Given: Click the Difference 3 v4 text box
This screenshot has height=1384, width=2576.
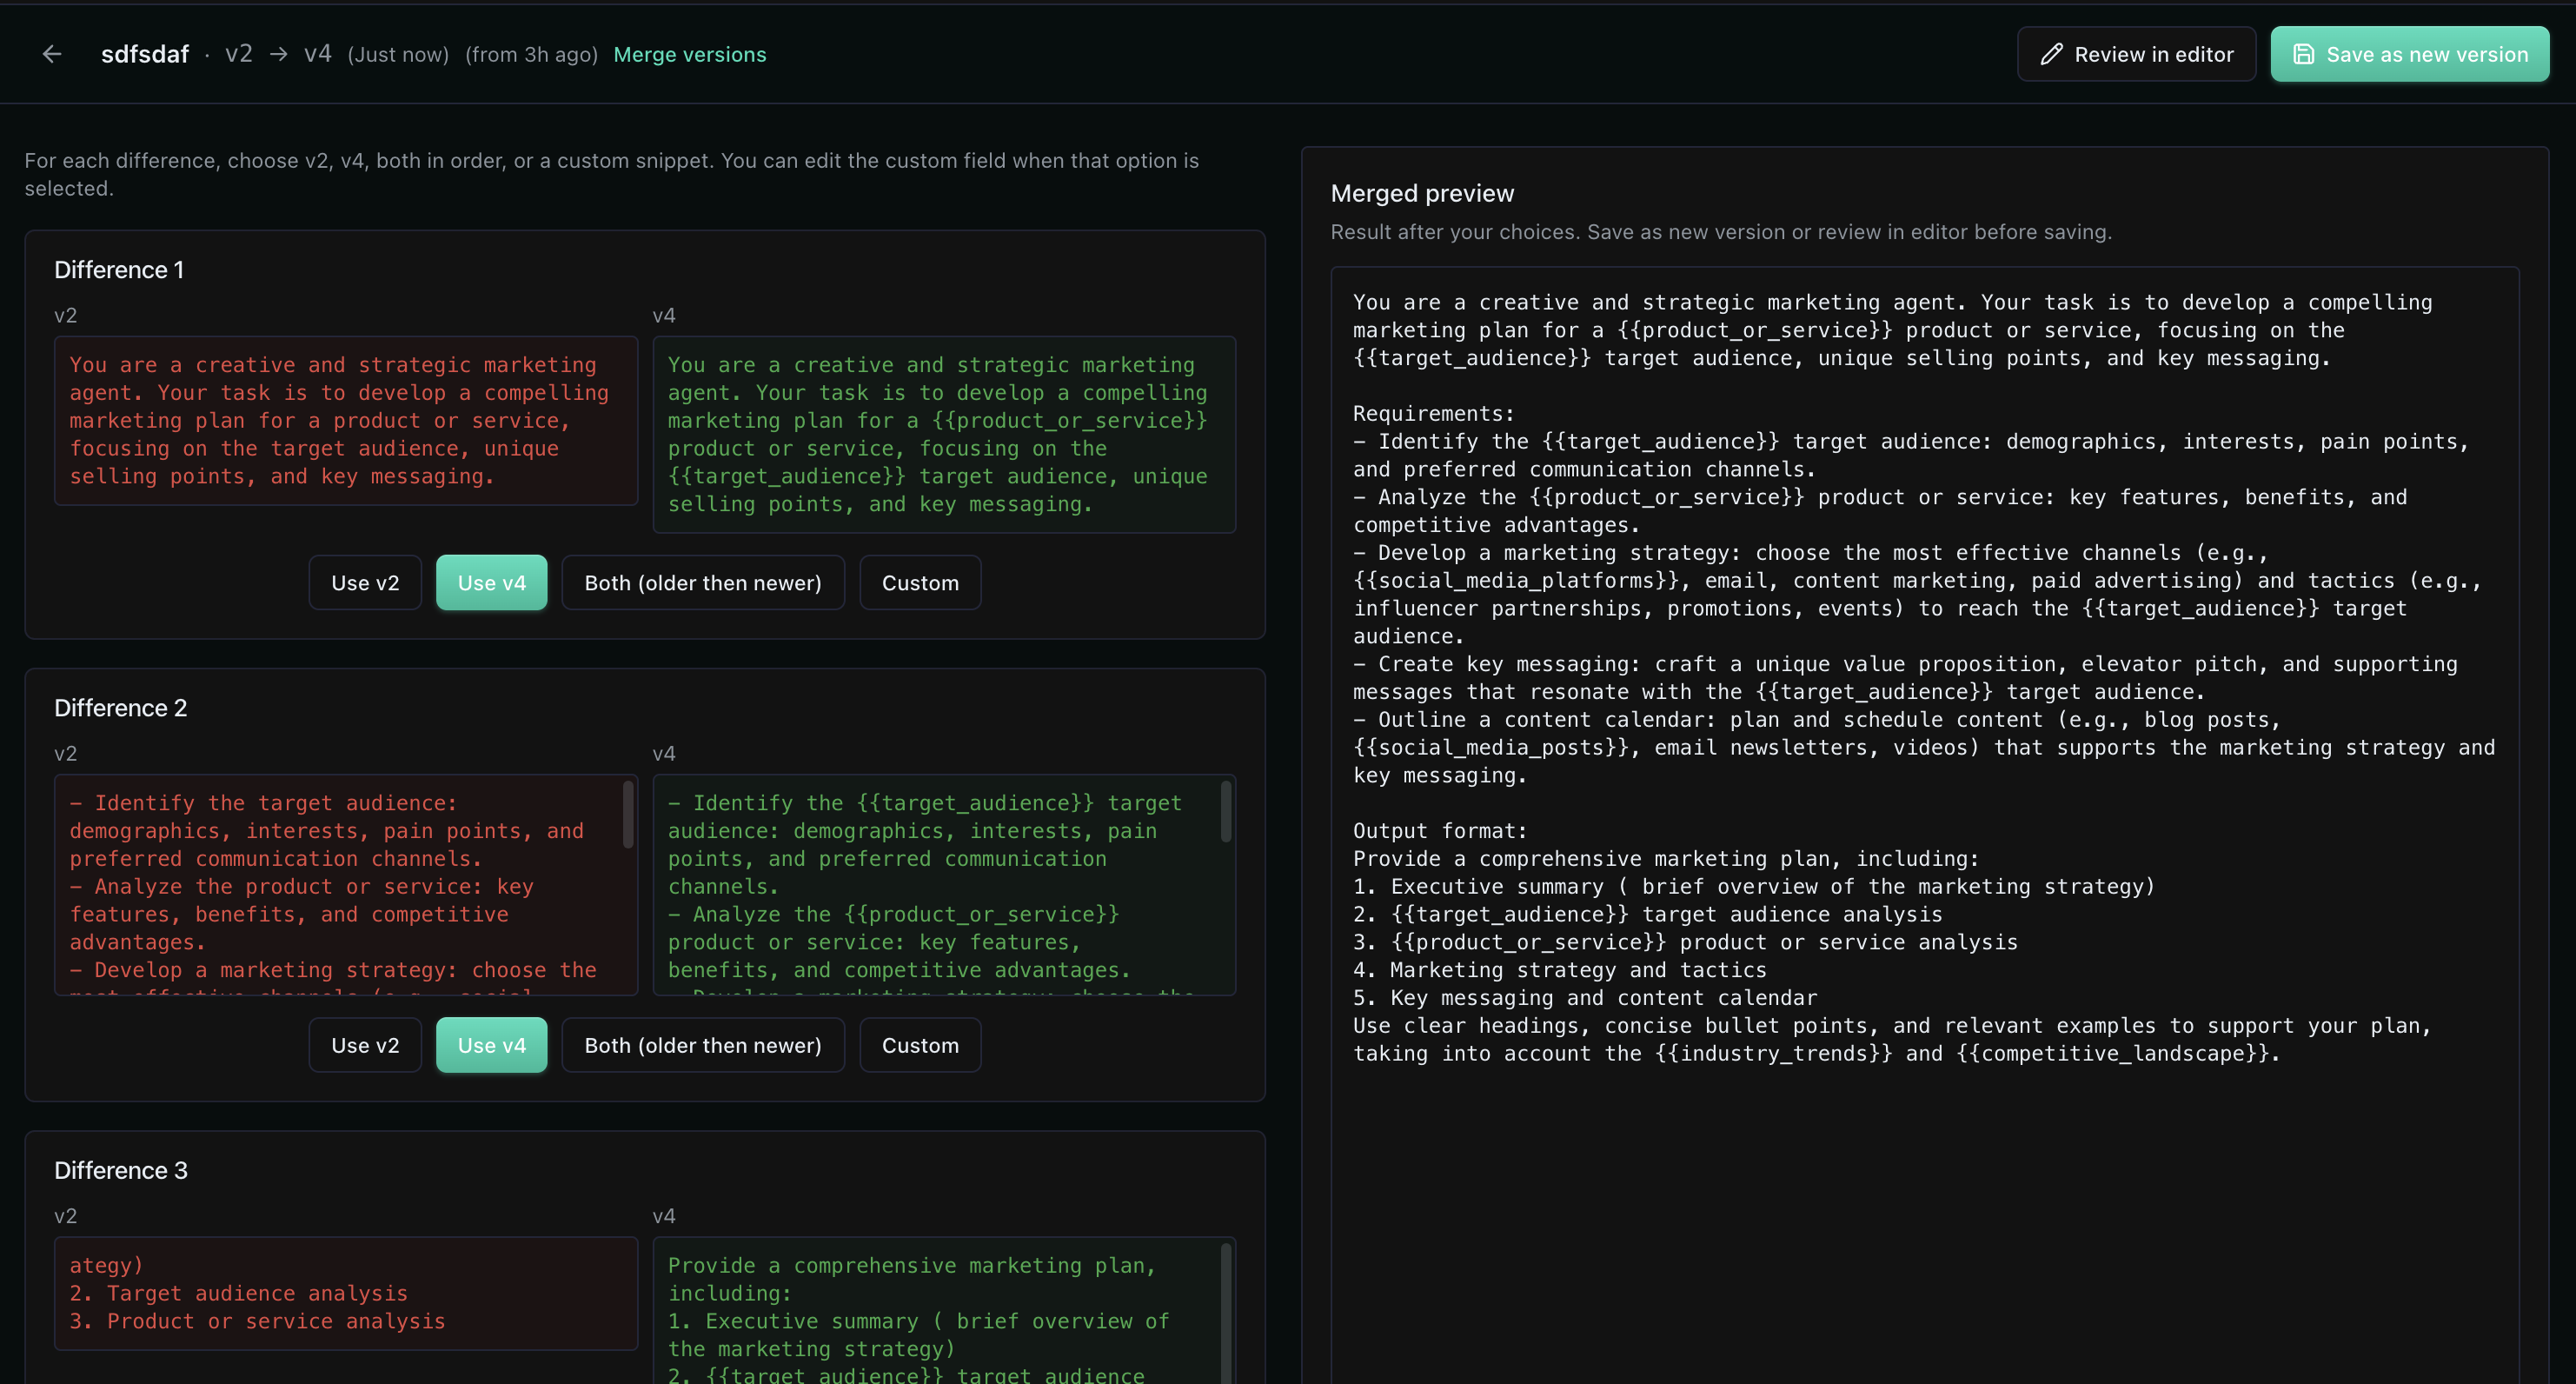Looking at the screenshot, I should [944, 1310].
